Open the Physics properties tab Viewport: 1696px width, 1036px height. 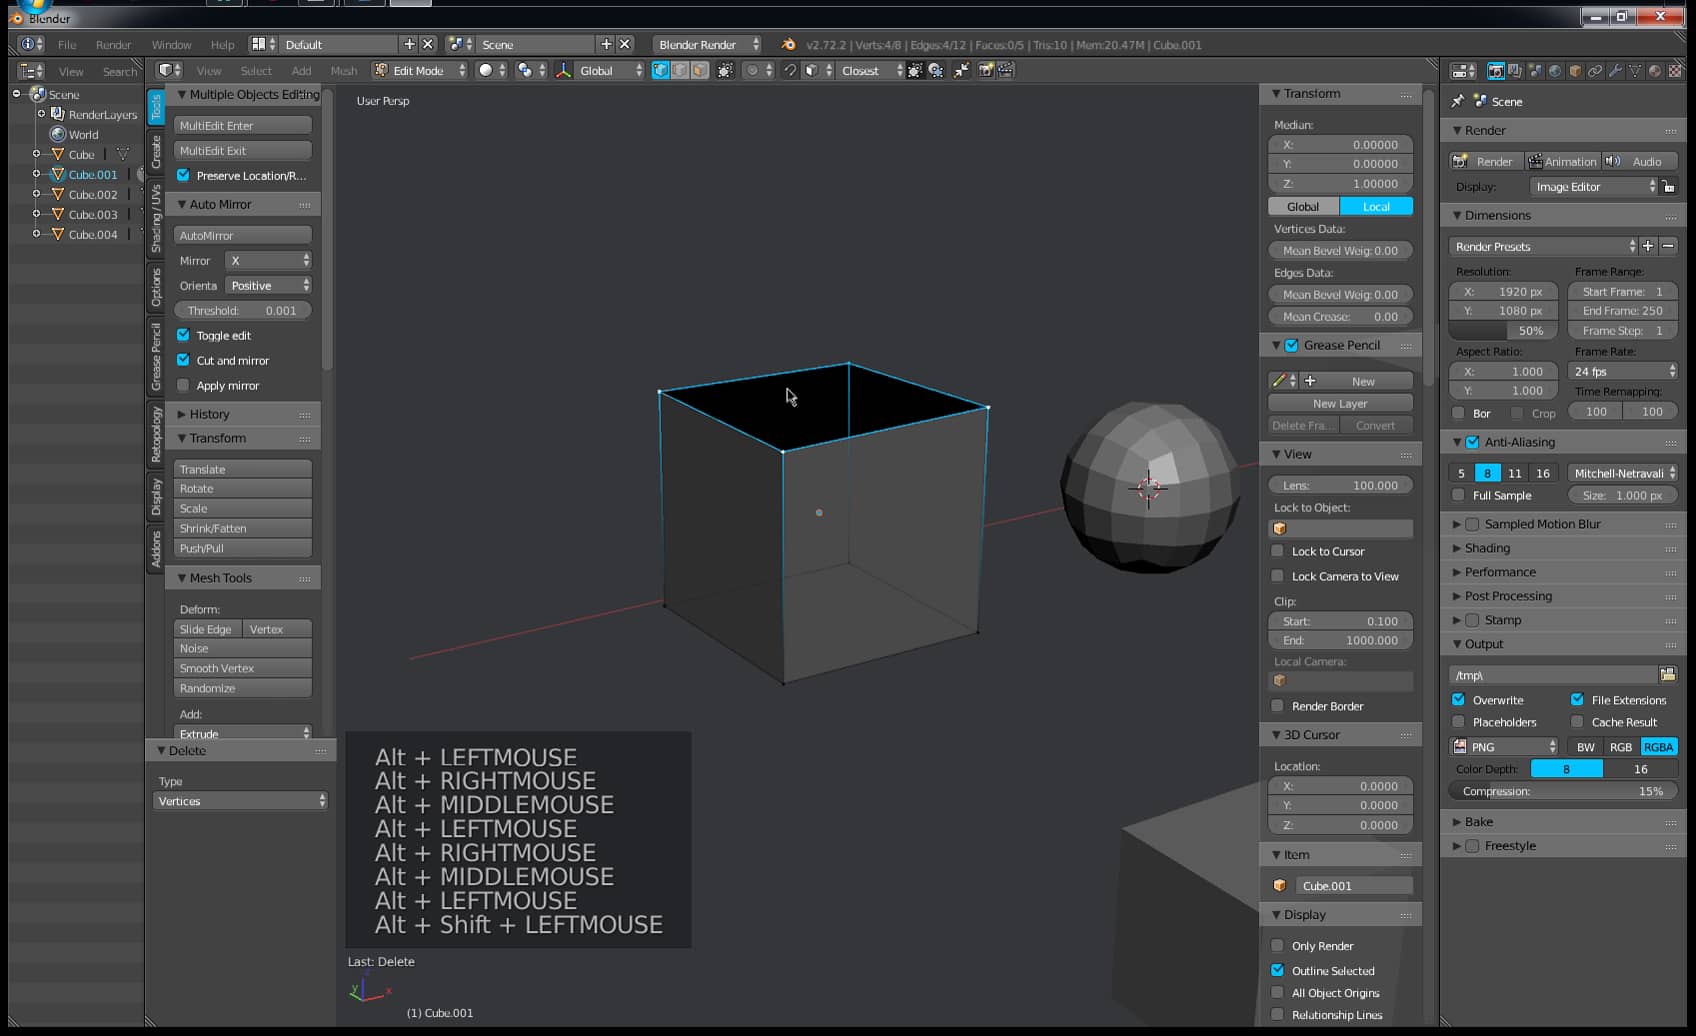1655,72
